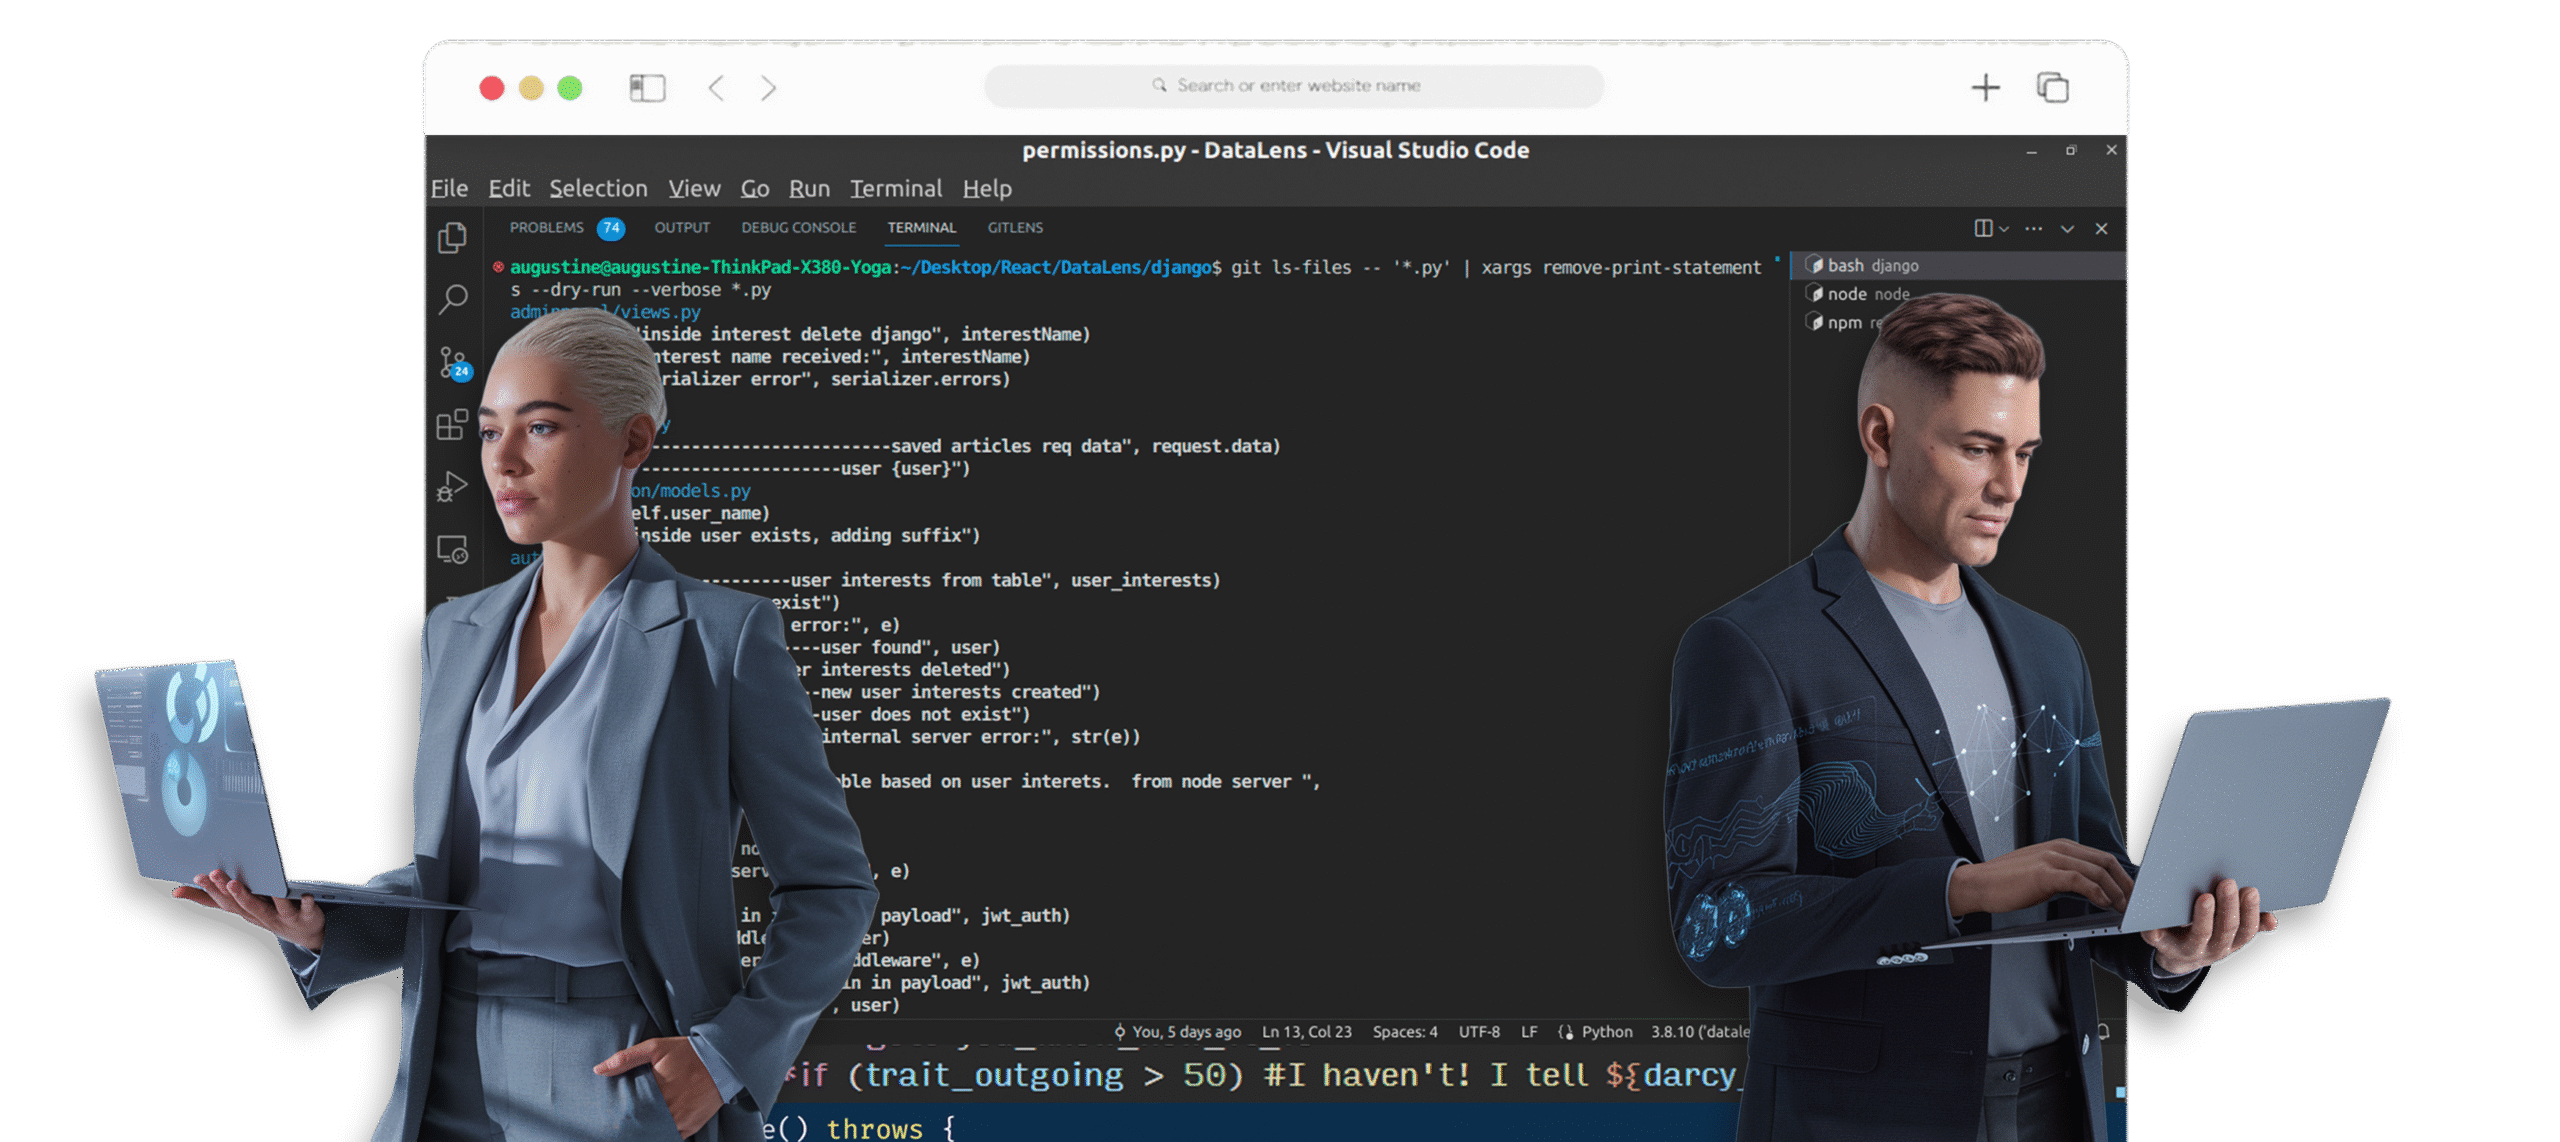Open the Explorer icon in activity bar
Image resolution: width=2560 pixels, height=1142 pixels.
(x=452, y=237)
